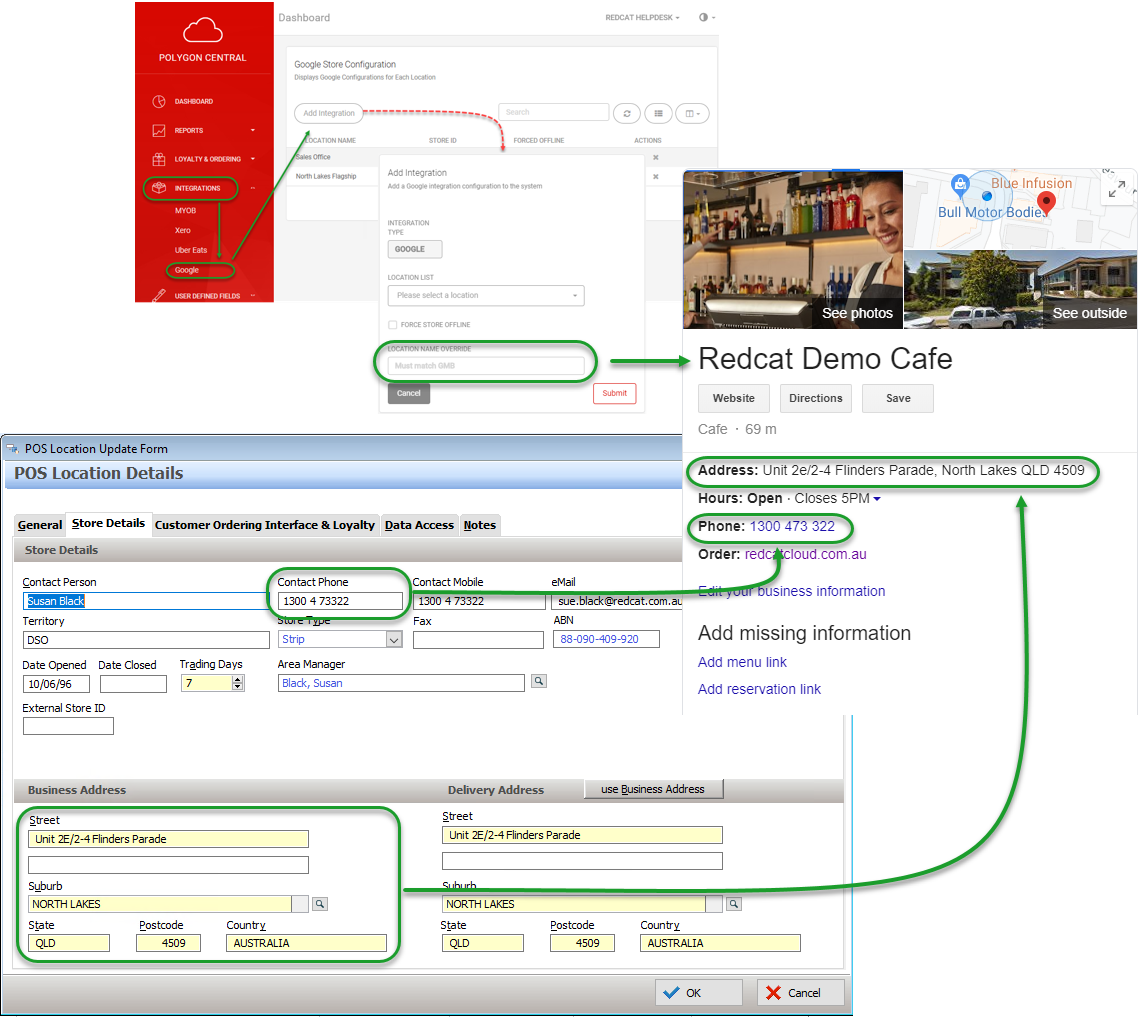Delete the Sales Office integration row
1139x1017 pixels.
tap(656, 157)
